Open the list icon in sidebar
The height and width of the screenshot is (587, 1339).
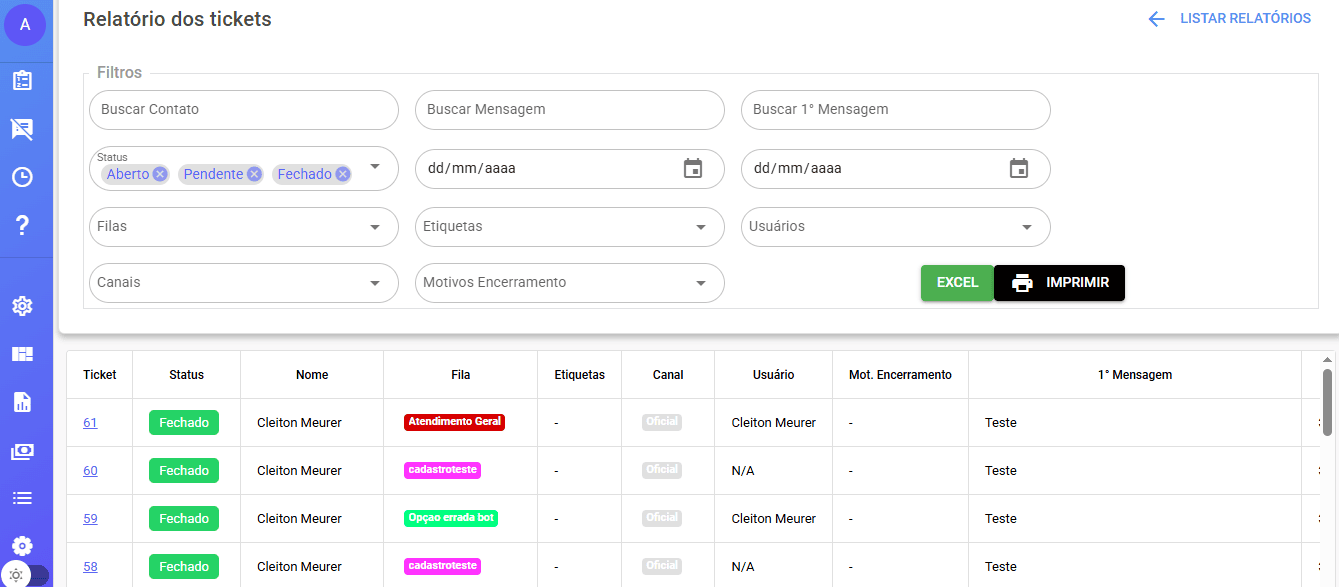pos(22,498)
